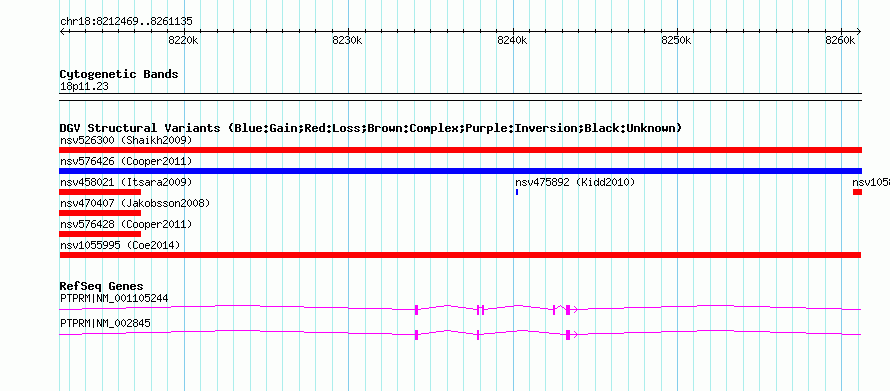Click the double exon pair on PTPRM NM_001105244

(480, 309)
